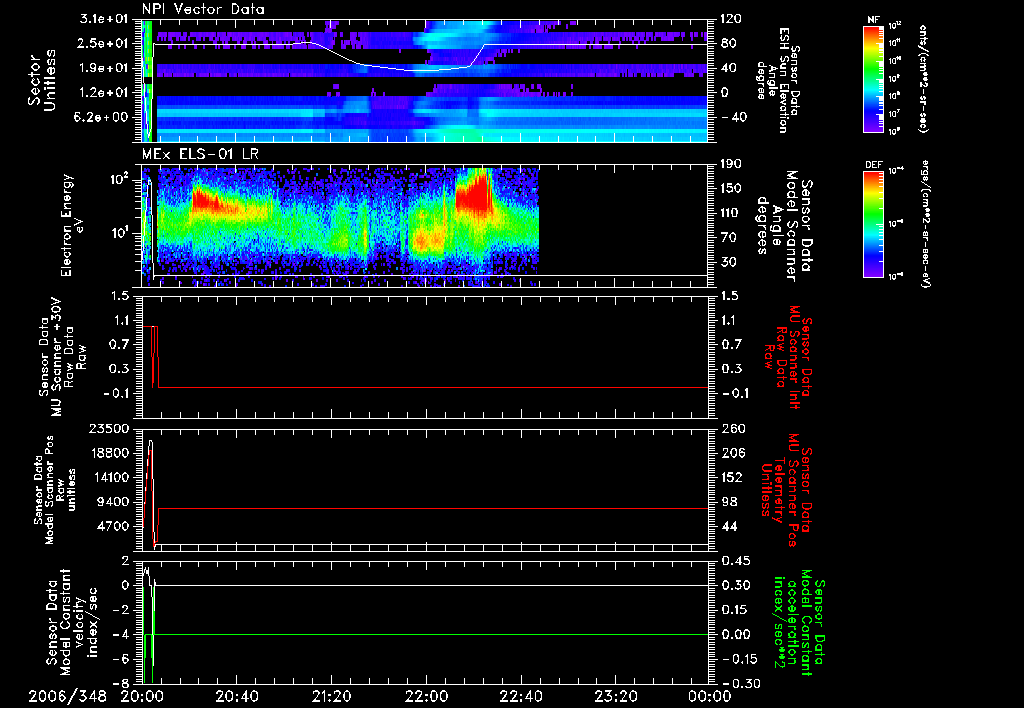Click the ESH Sun Elevation Angle axis label
The height and width of the screenshot is (708, 1024).
(x=782, y=81)
